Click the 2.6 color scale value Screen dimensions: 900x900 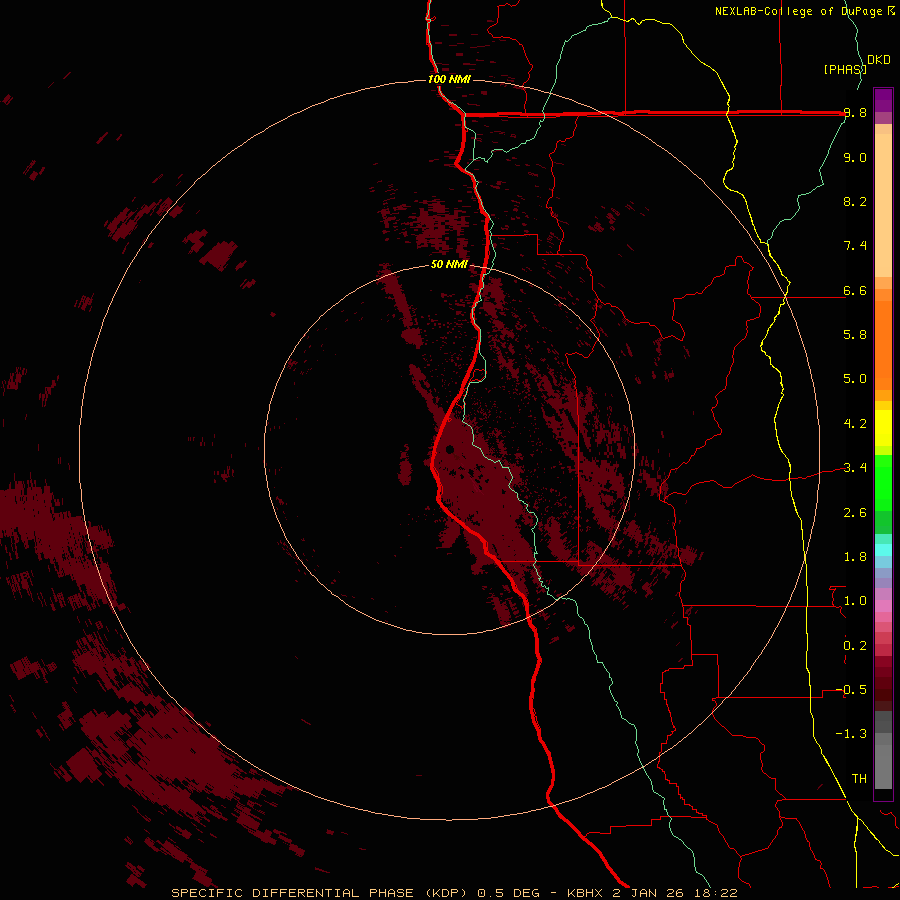[x=855, y=513]
